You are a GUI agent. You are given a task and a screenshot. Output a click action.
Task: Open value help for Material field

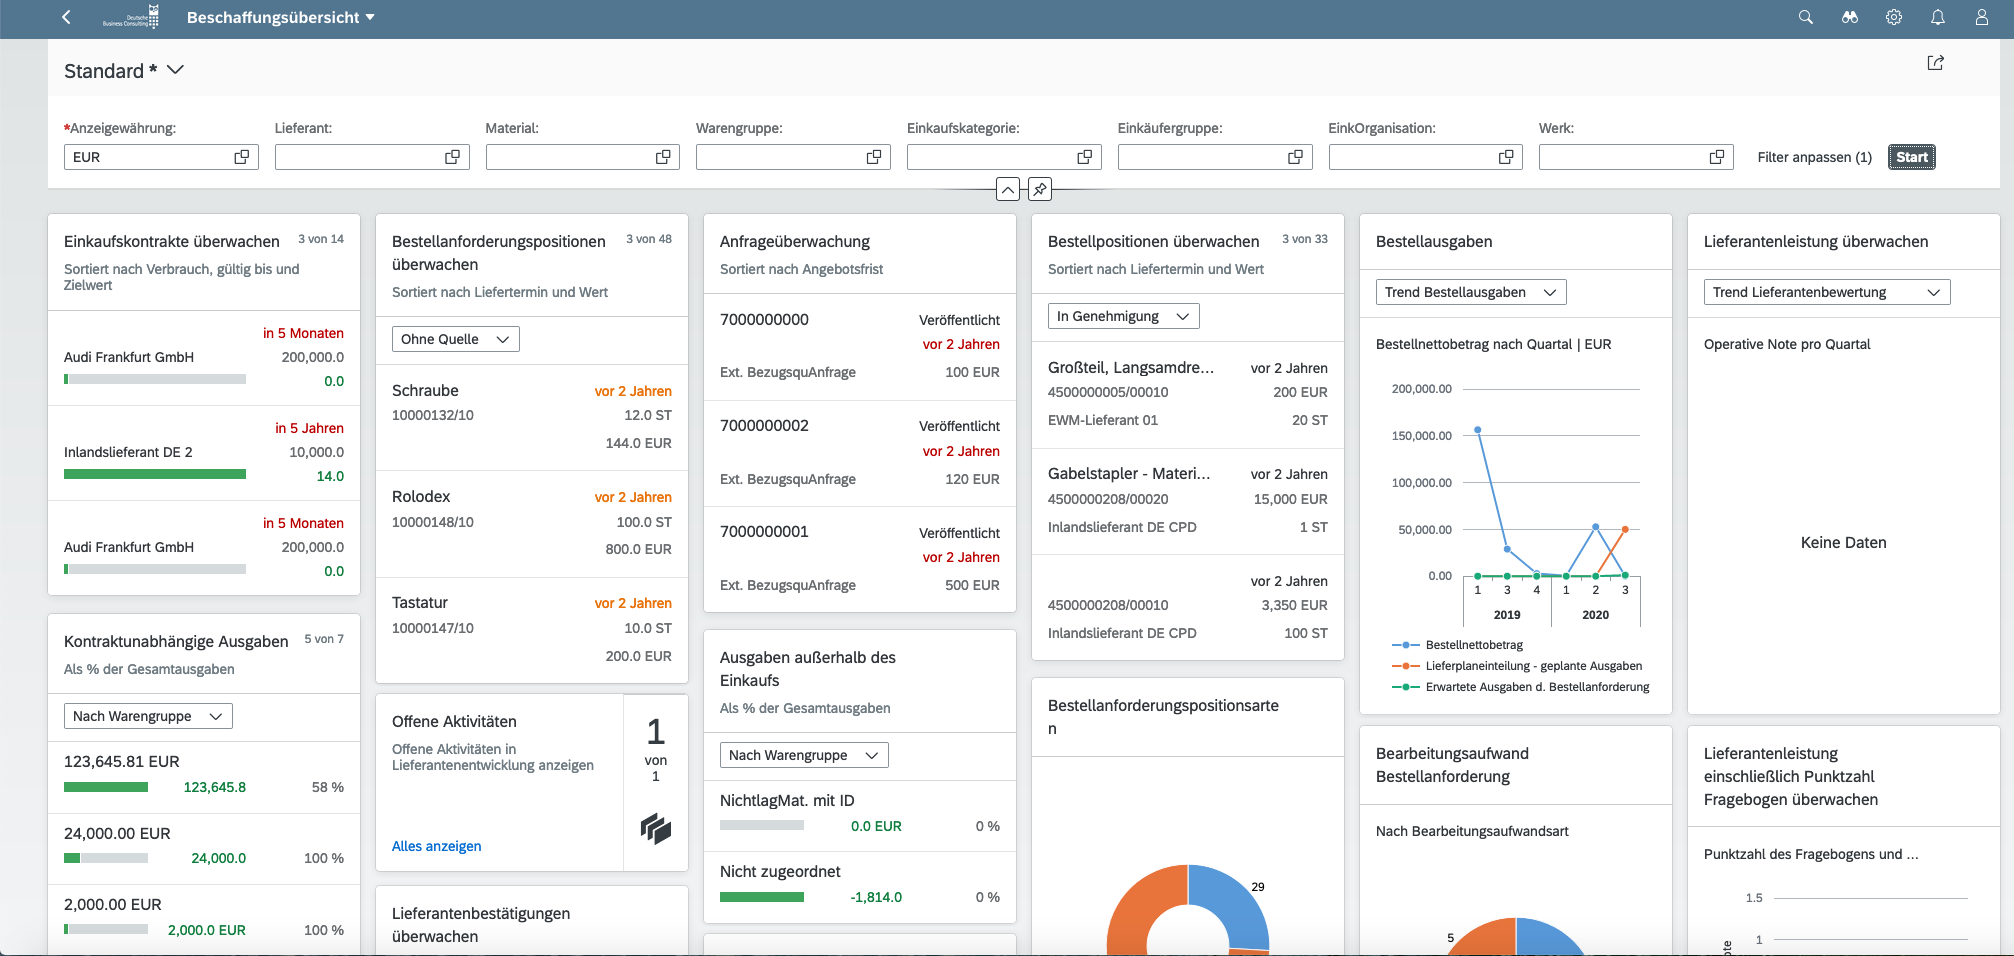[x=663, y=157]
